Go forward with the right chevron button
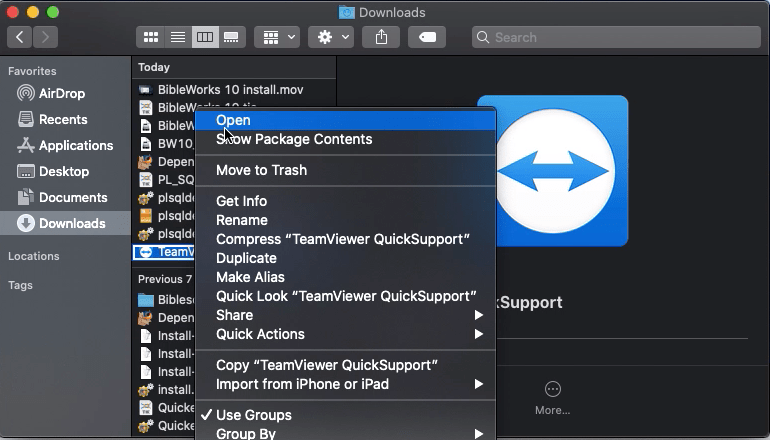Viewport: 770px width, 440px height. click(46, 37)
